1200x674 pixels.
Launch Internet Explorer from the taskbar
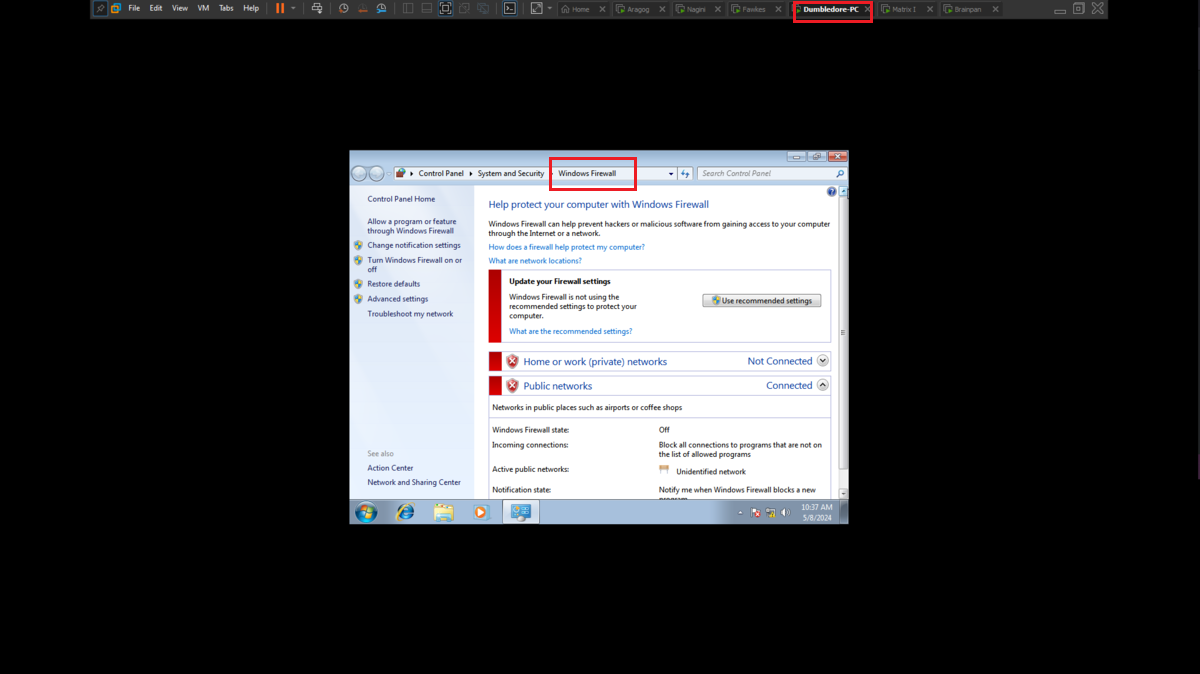point(405,512)
